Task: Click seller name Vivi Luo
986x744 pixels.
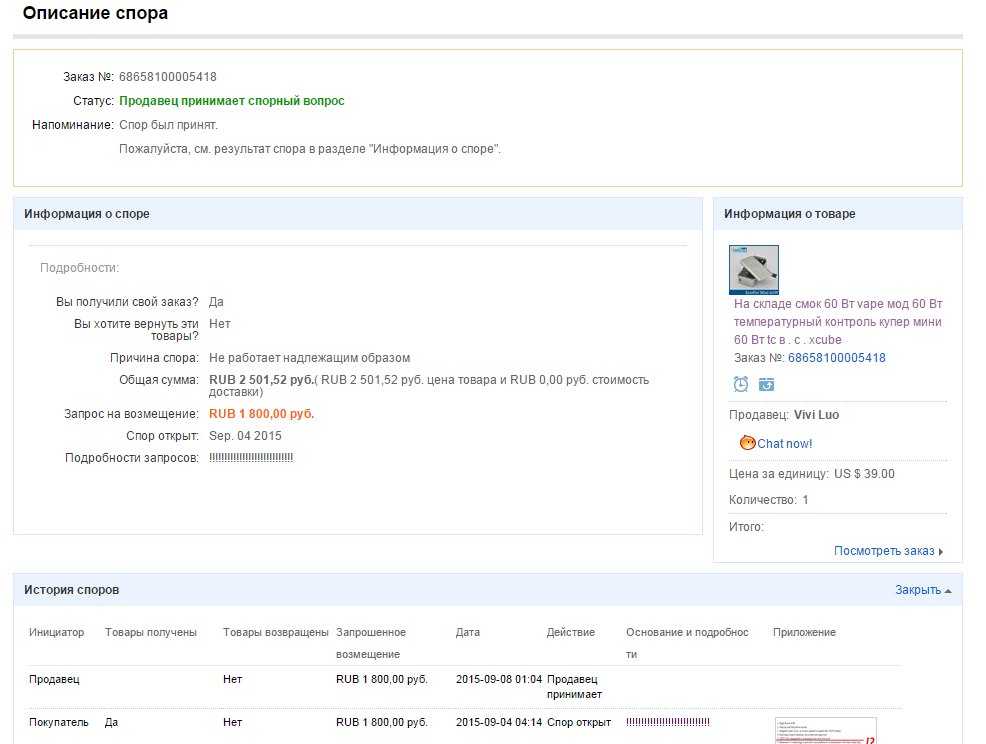Action: (x=816, y=415)
